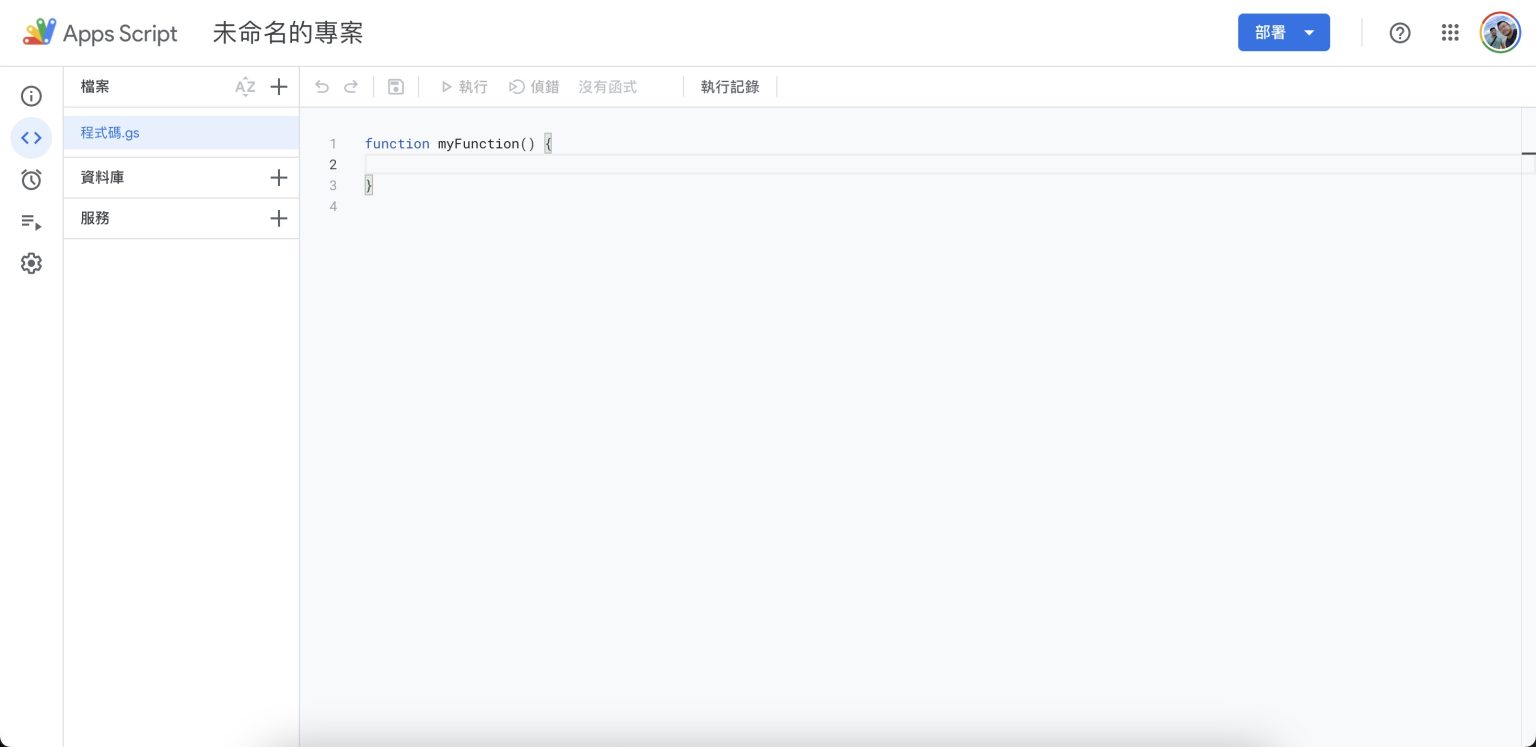Screen dimensions: 1536x747
Task: Click the project title 未命名的專案
Action: 288,33
